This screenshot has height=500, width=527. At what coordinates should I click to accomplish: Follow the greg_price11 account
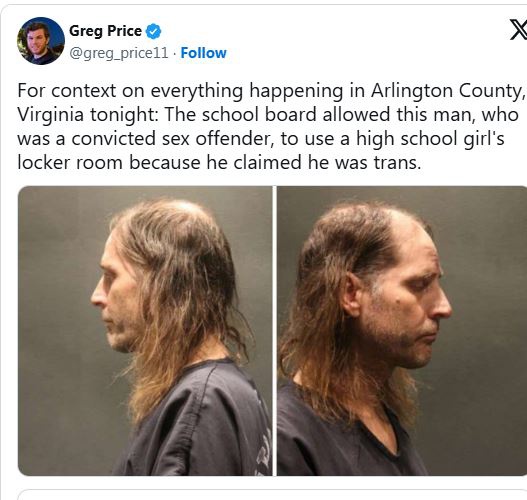(x=204, y=53)
